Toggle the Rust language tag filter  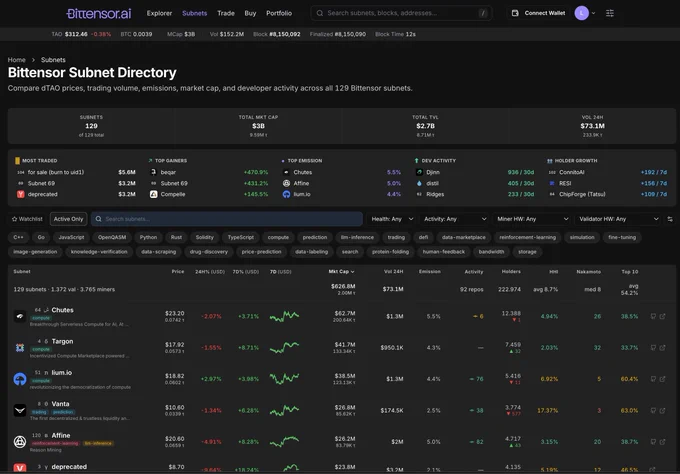coord(176,237)
